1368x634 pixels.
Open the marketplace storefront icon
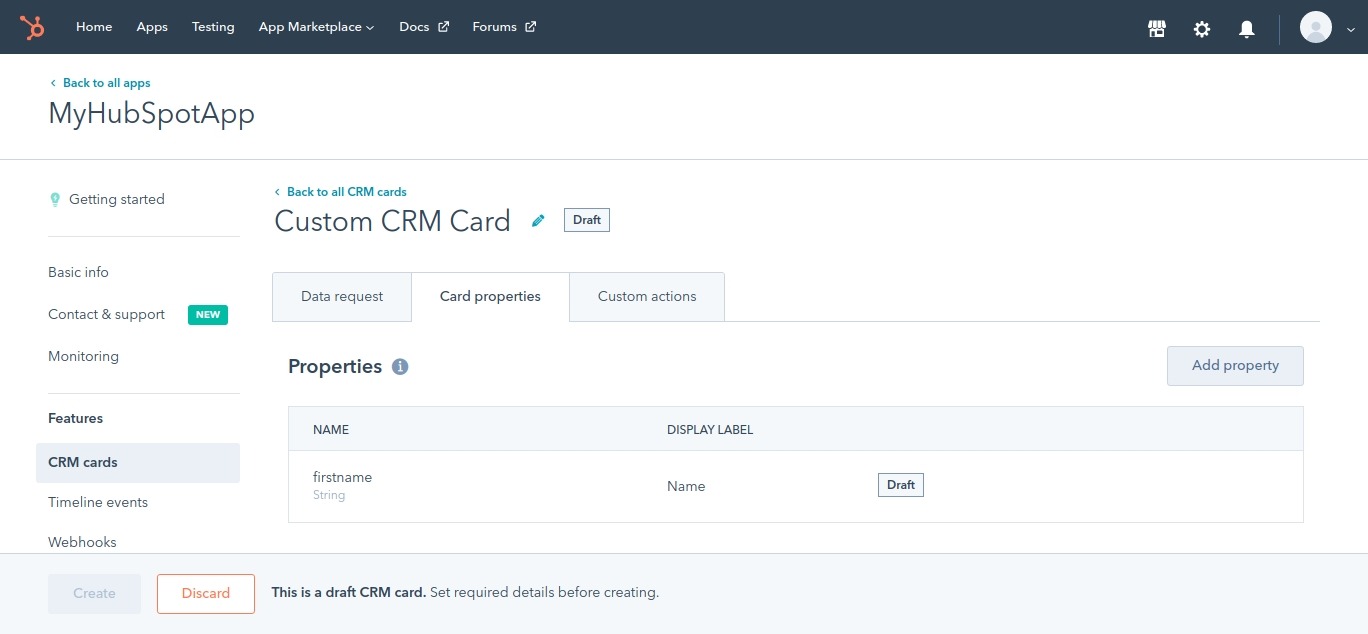point(1157,29)
